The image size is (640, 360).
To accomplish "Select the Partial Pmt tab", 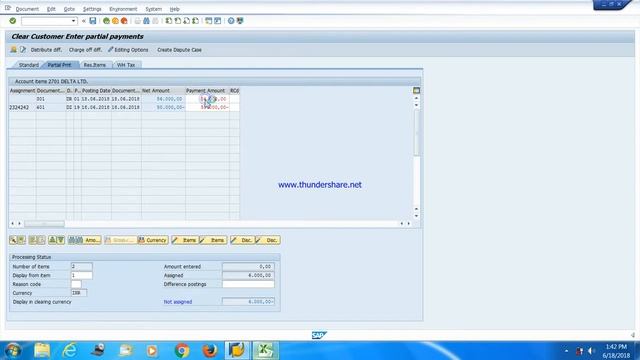I will coord(60,65).
